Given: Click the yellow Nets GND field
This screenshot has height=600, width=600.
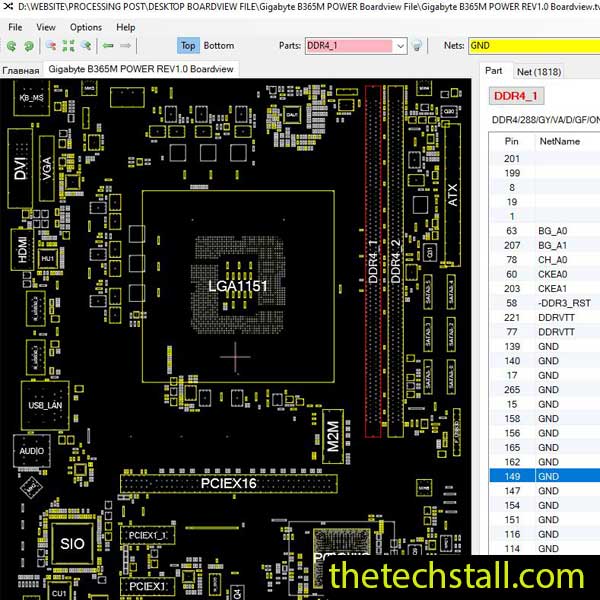Looking at the screenshot, I should 532,46.
